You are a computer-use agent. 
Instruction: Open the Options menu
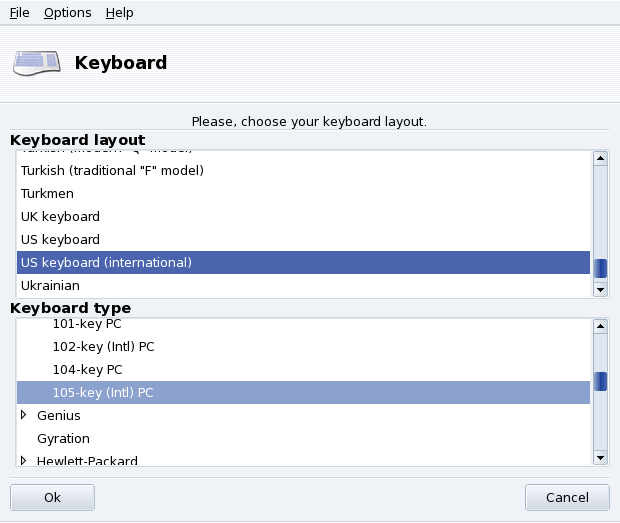(x=67, y=13)
